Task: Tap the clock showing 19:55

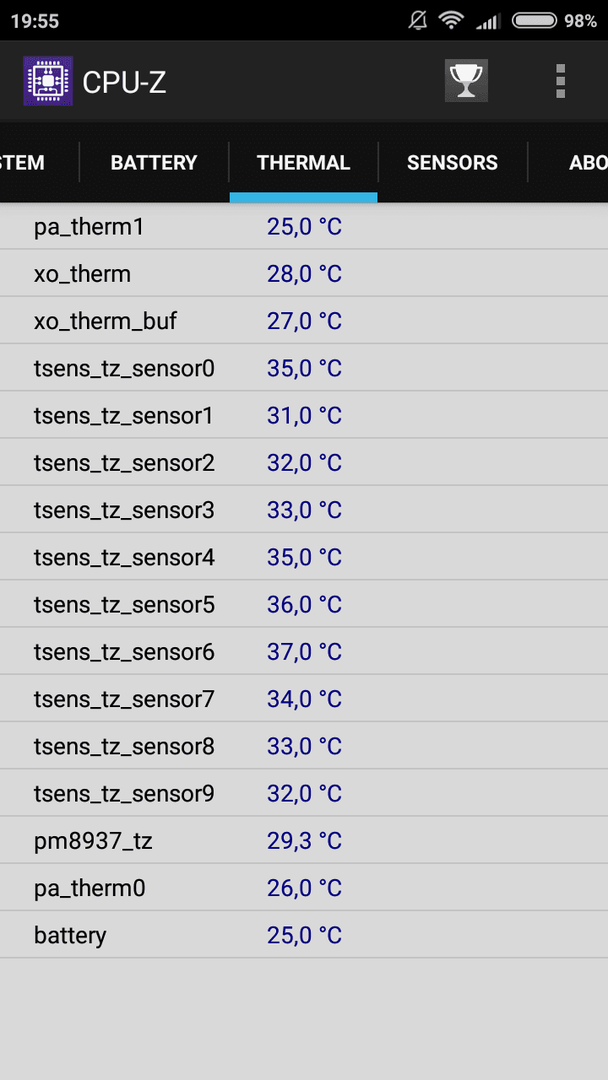Action: click(x=35, y=21)
